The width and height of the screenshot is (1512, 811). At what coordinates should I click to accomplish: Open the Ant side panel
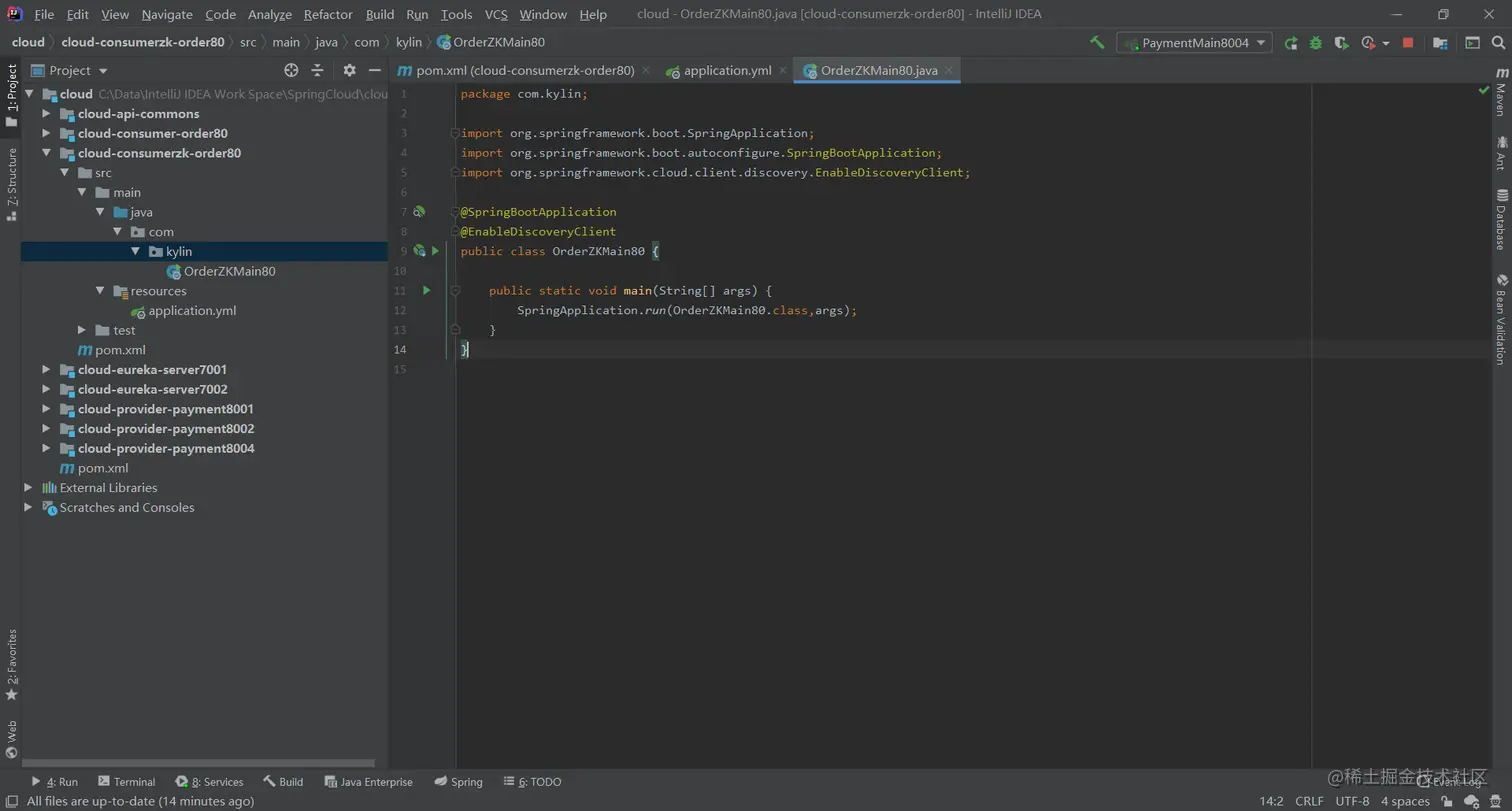[1501, 153]
